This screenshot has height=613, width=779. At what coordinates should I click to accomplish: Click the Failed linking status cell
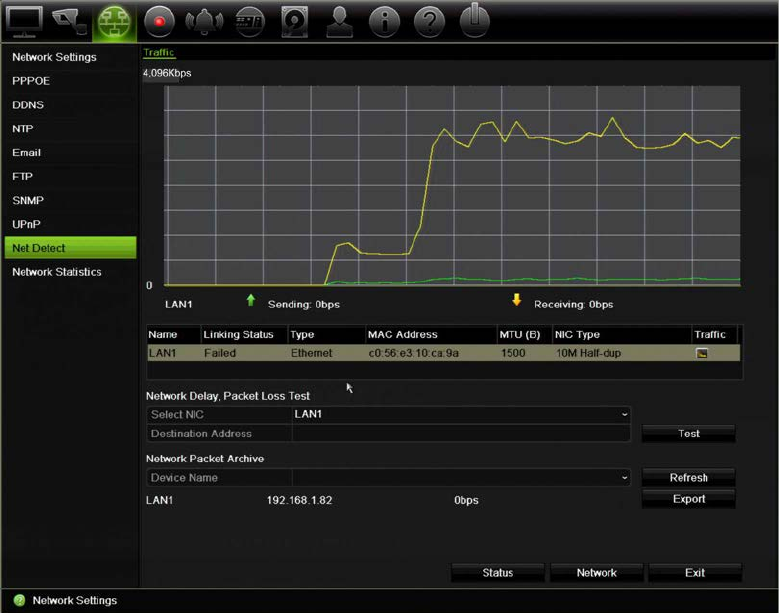tap(220, 353)
